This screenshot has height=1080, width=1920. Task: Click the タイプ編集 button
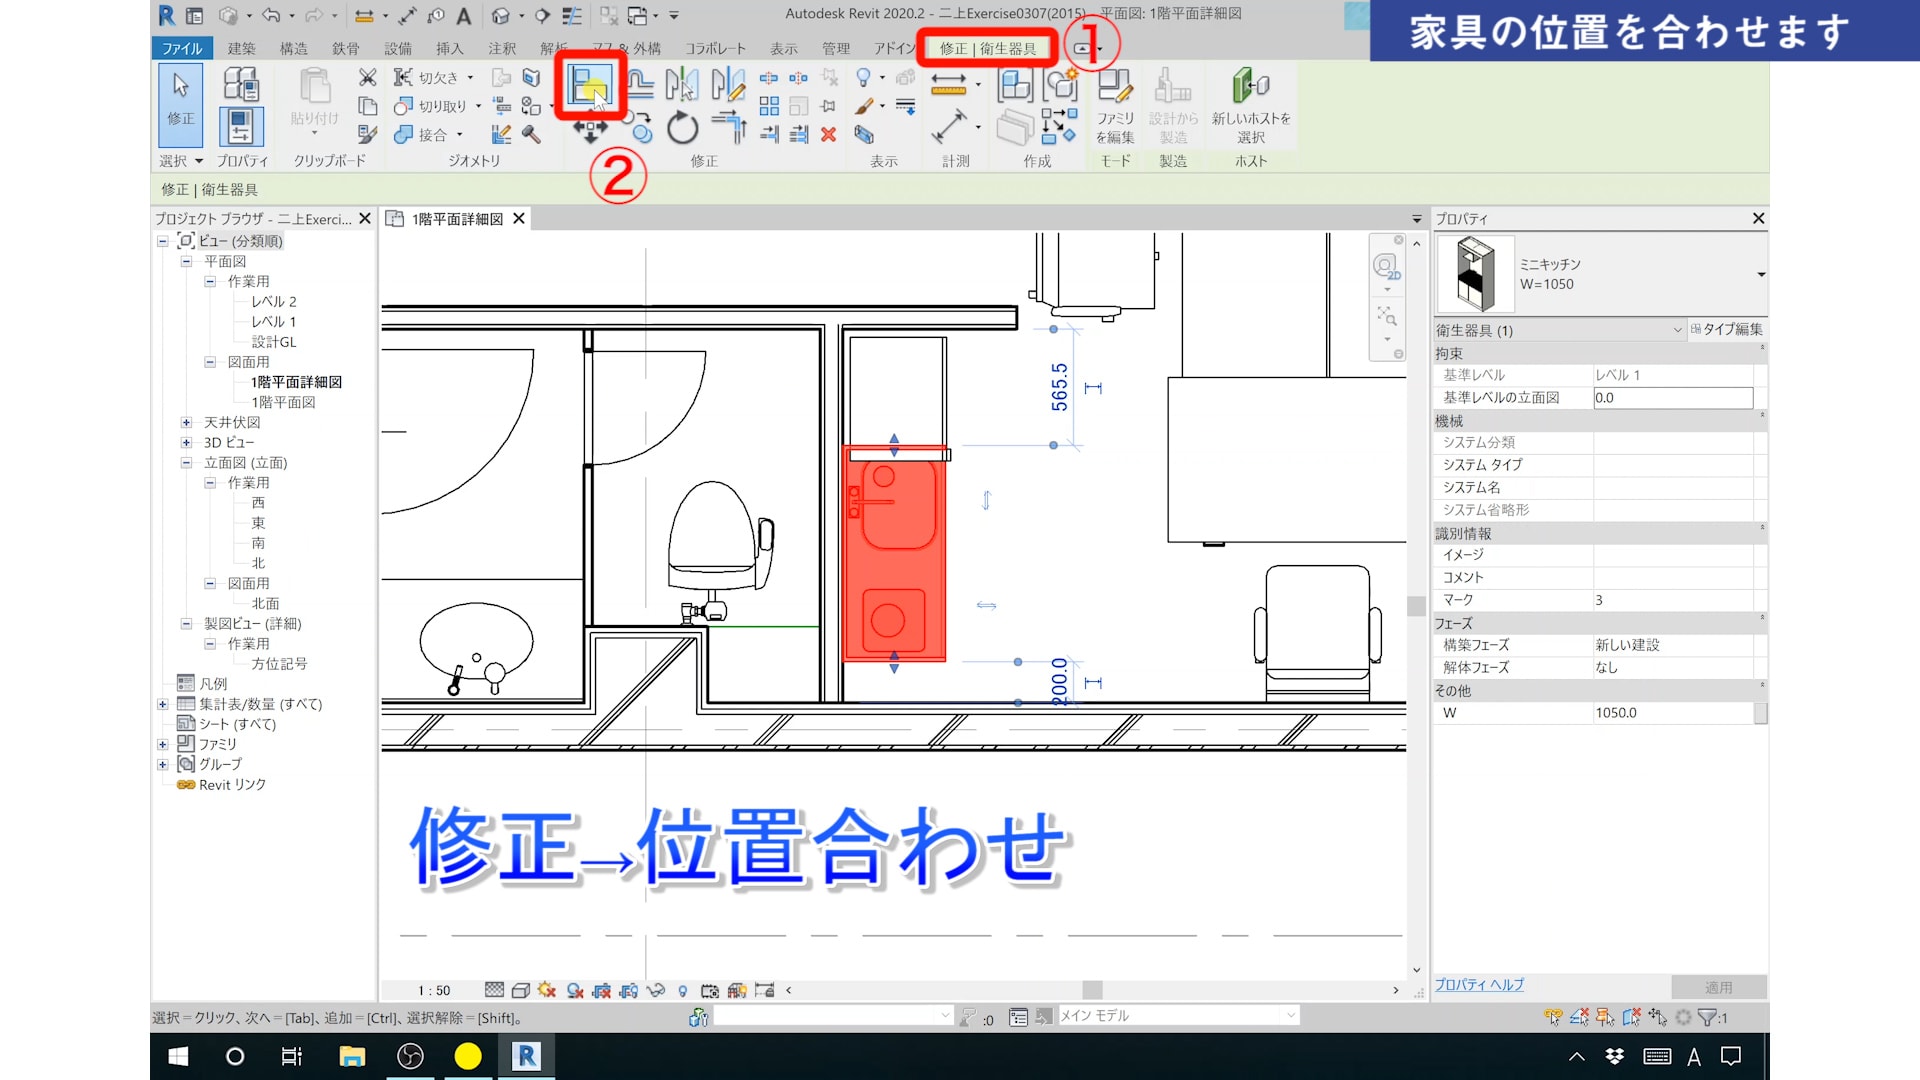(1726, 329)
